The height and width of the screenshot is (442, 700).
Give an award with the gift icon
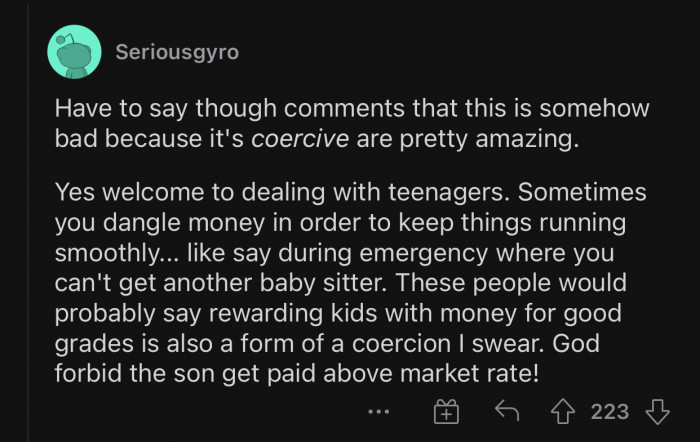click(445, 411)
